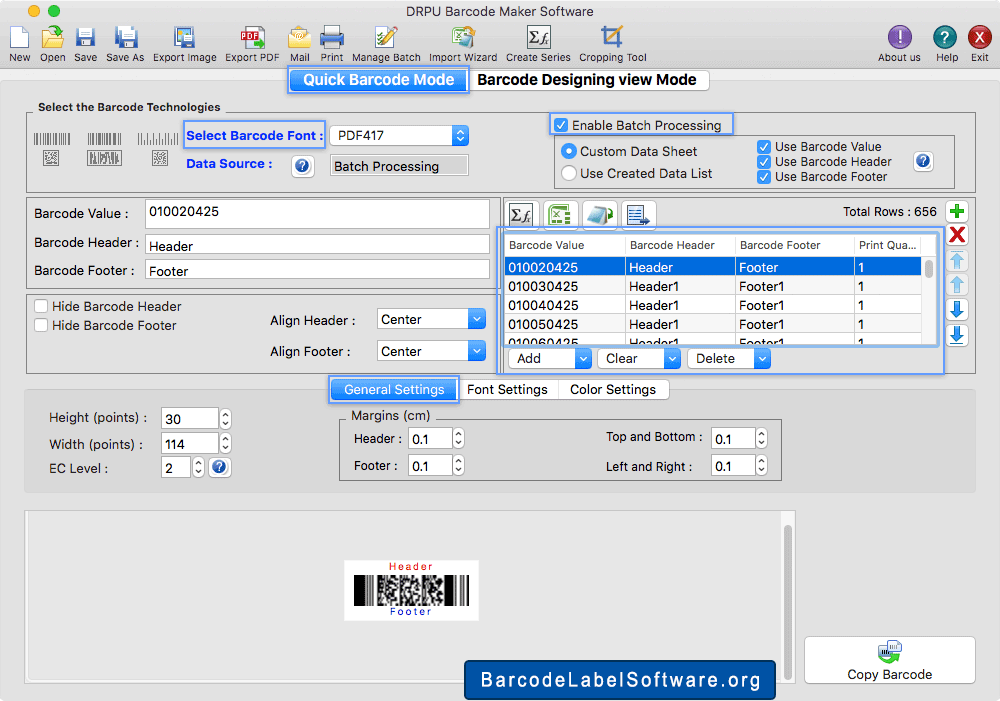The width and height of the screenshot is (1000, 701).
Task: Open General Settings tab
Action: click(x=394, y=389)
